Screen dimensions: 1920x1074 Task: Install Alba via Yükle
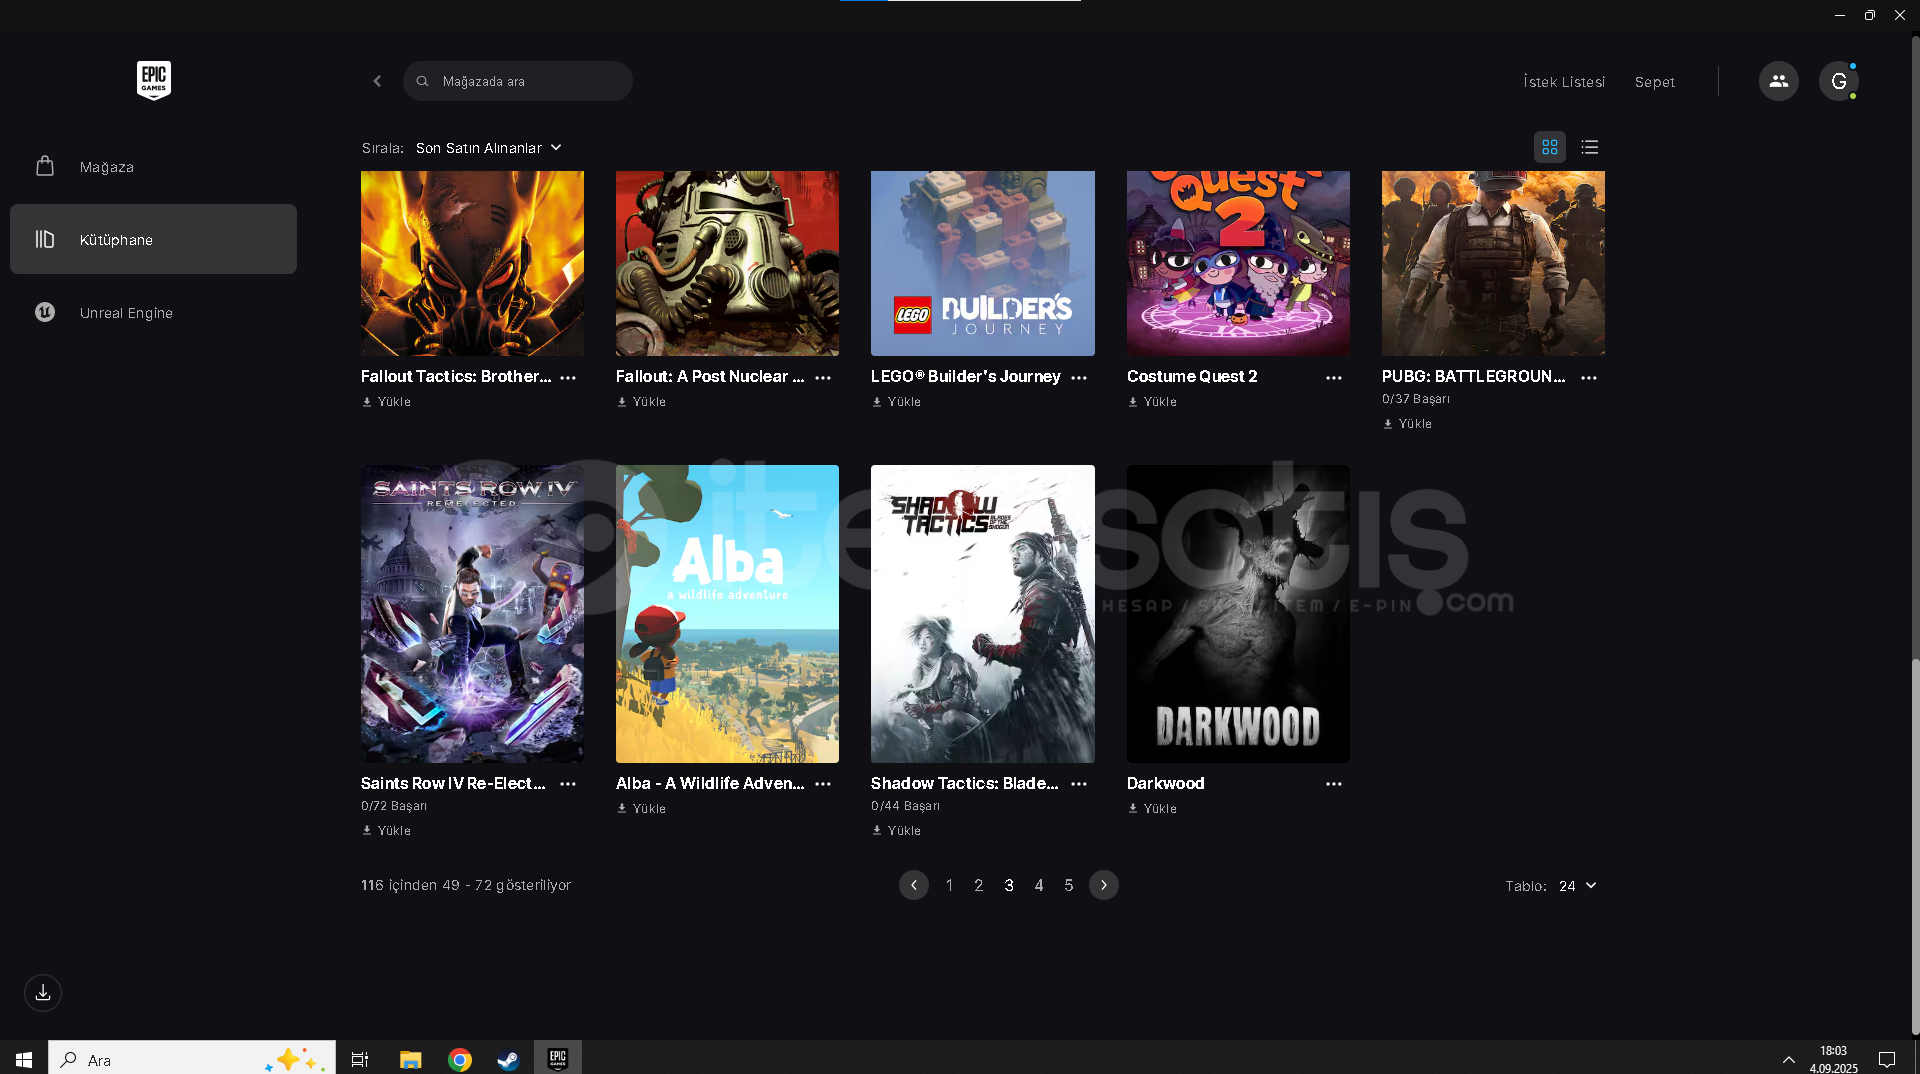point(641,809)
